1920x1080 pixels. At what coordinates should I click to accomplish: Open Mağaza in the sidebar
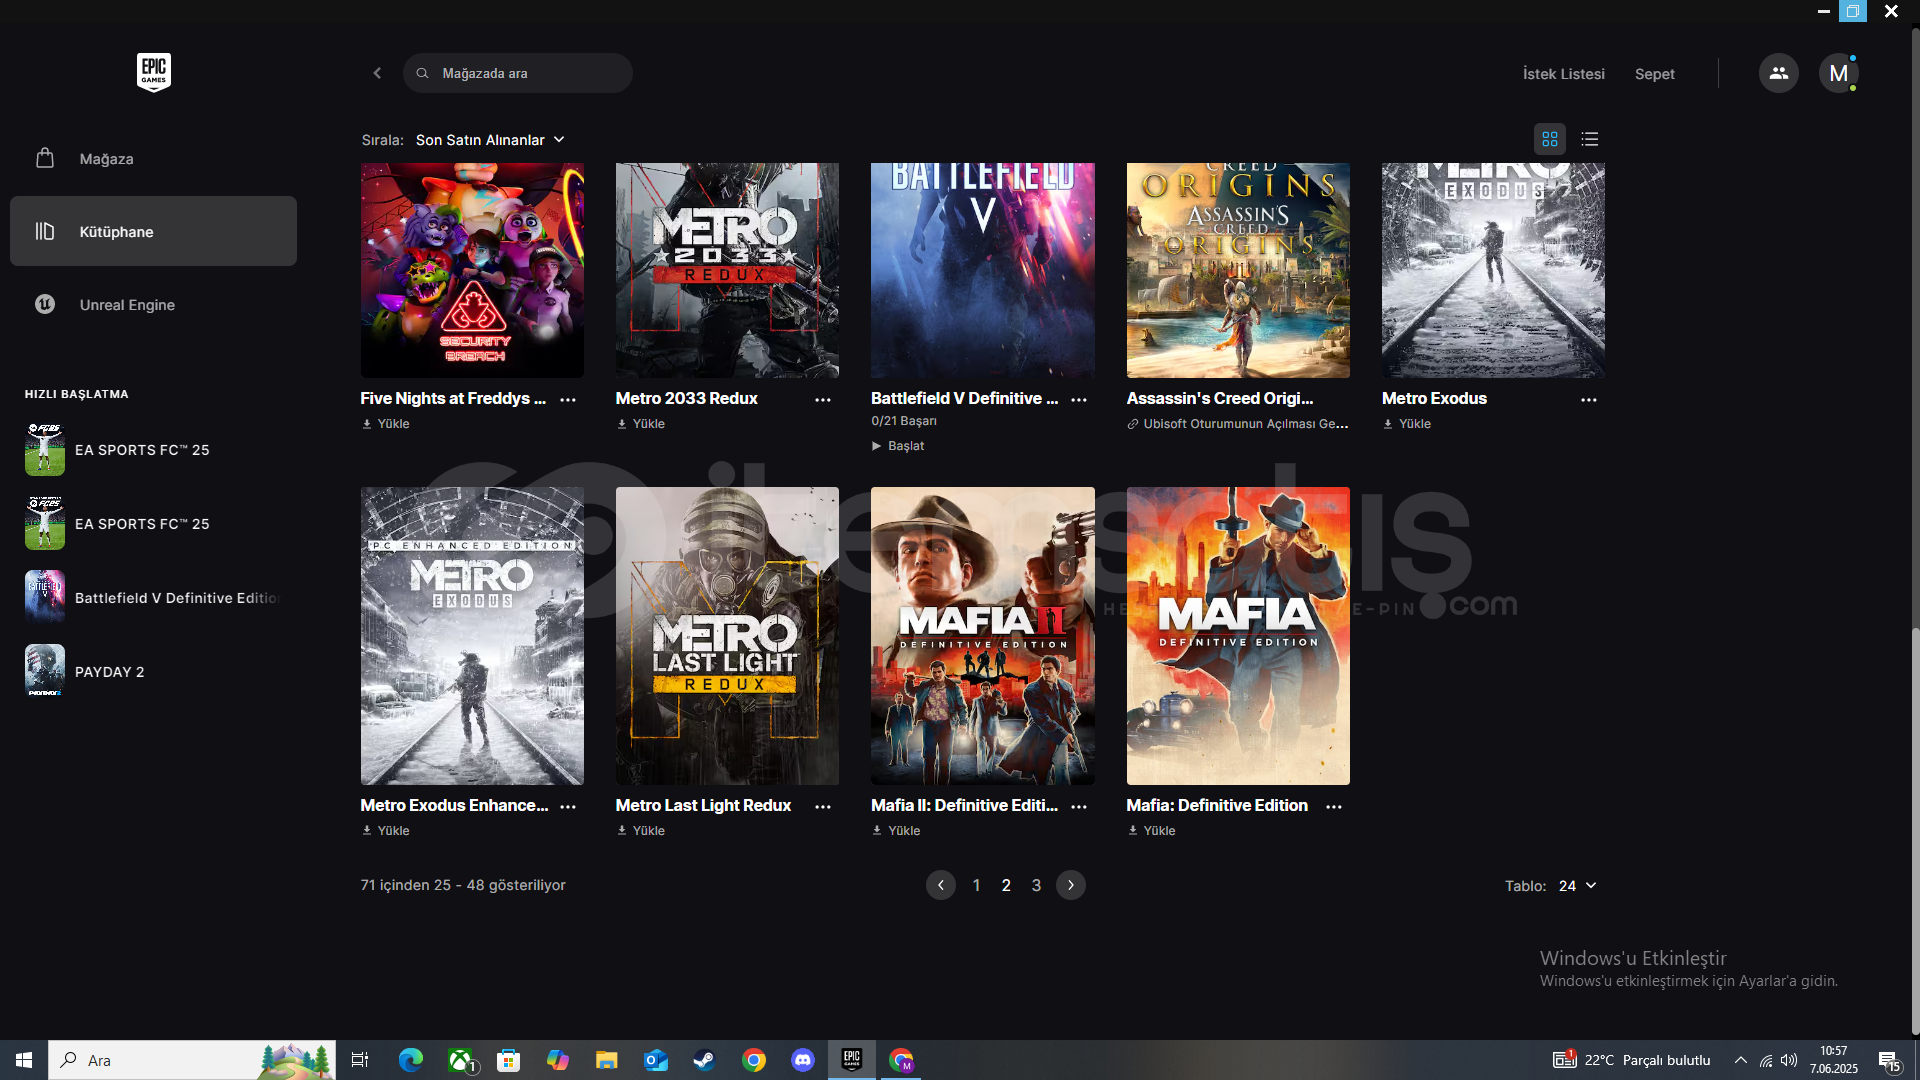(x=153, y=158)
